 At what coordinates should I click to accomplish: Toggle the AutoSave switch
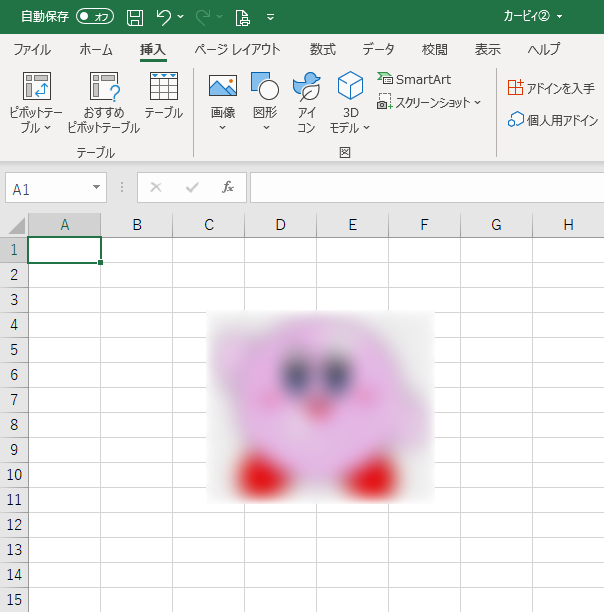(95, 17)
